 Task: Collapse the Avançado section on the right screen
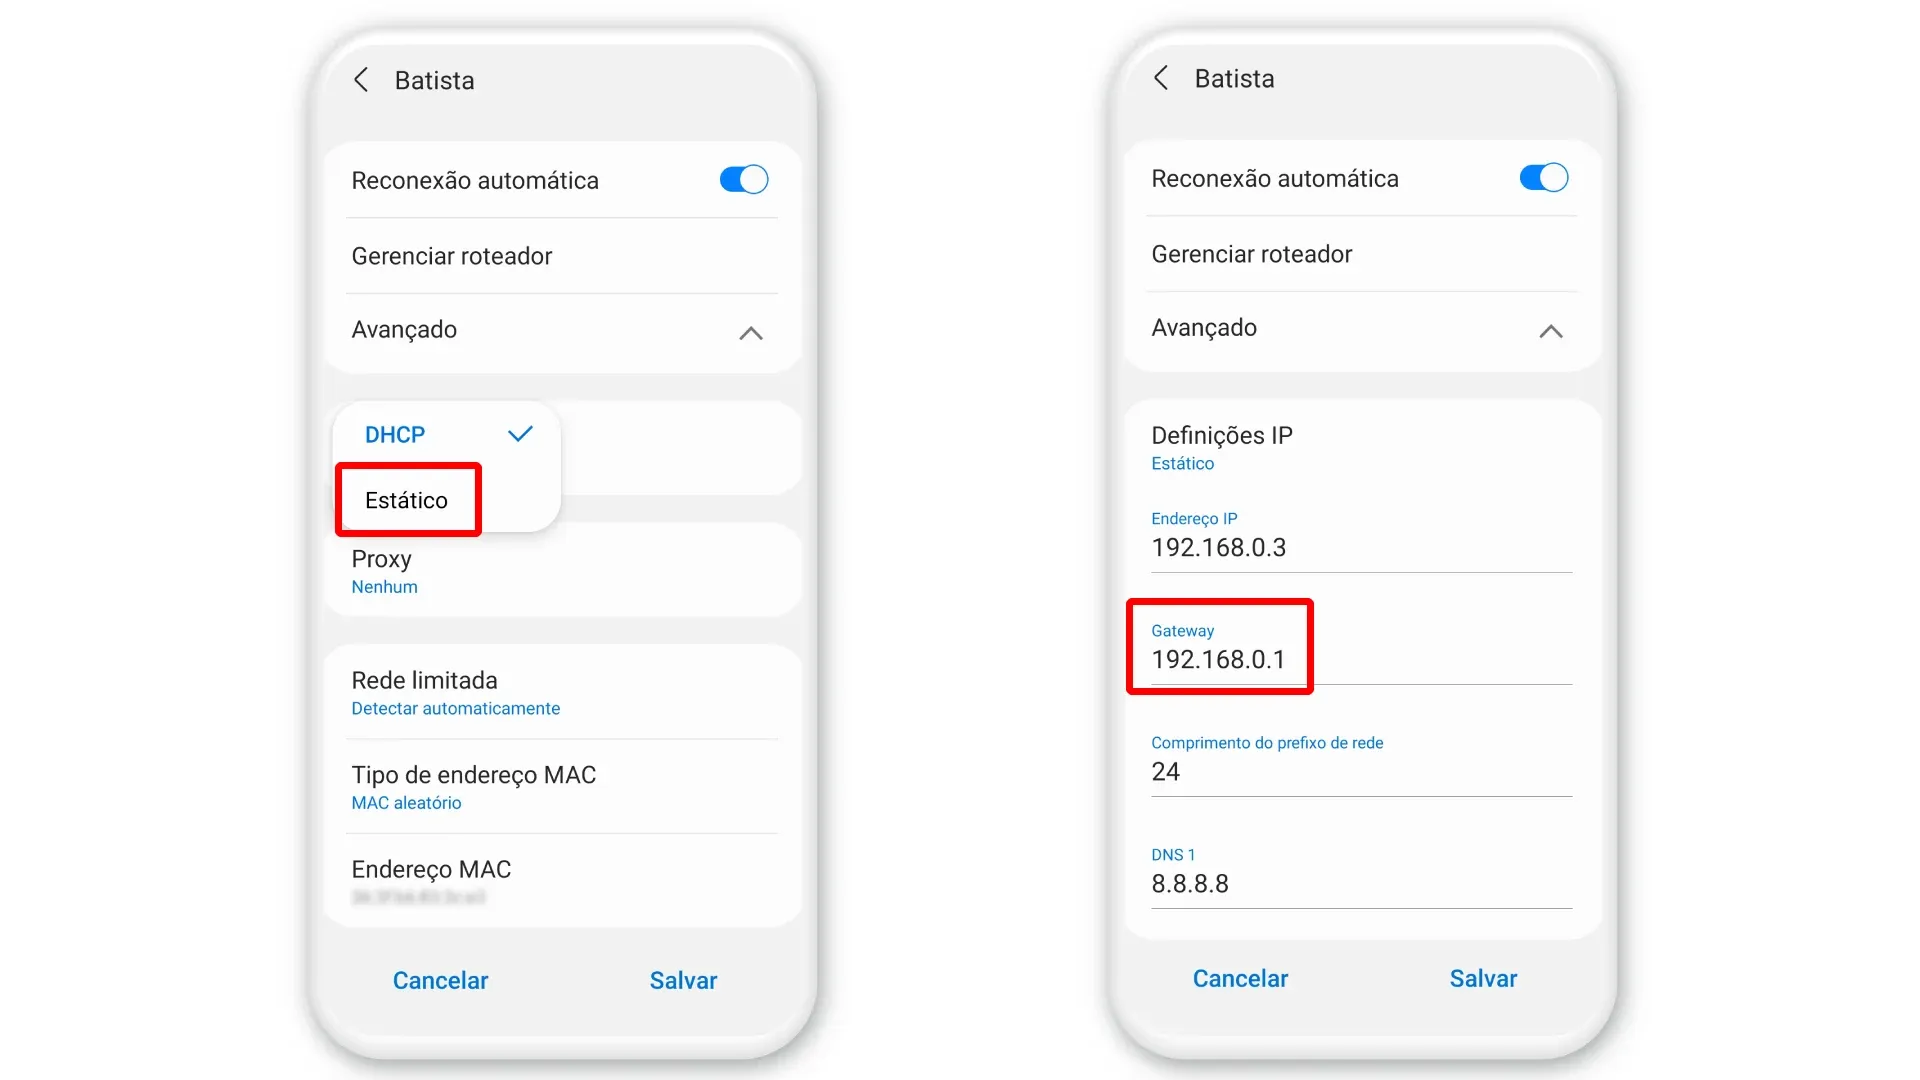1551,331
